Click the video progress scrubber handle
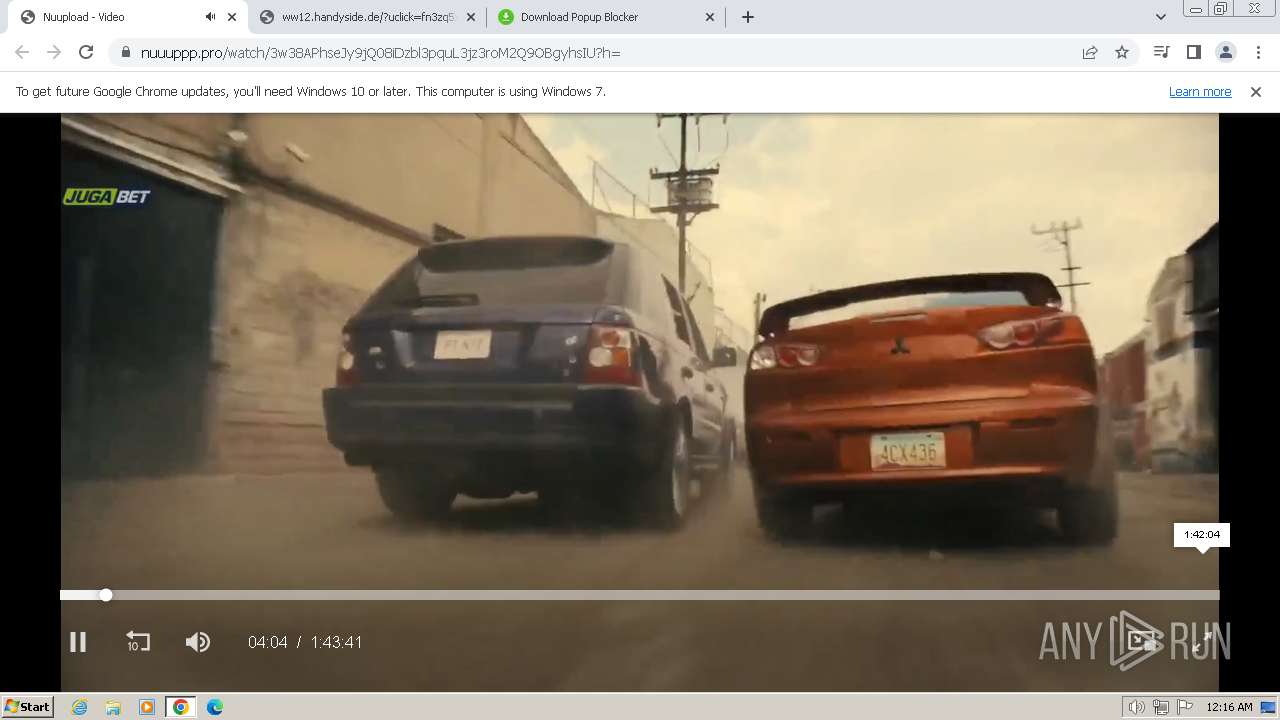1280x720 pixels. pos(106,595)
